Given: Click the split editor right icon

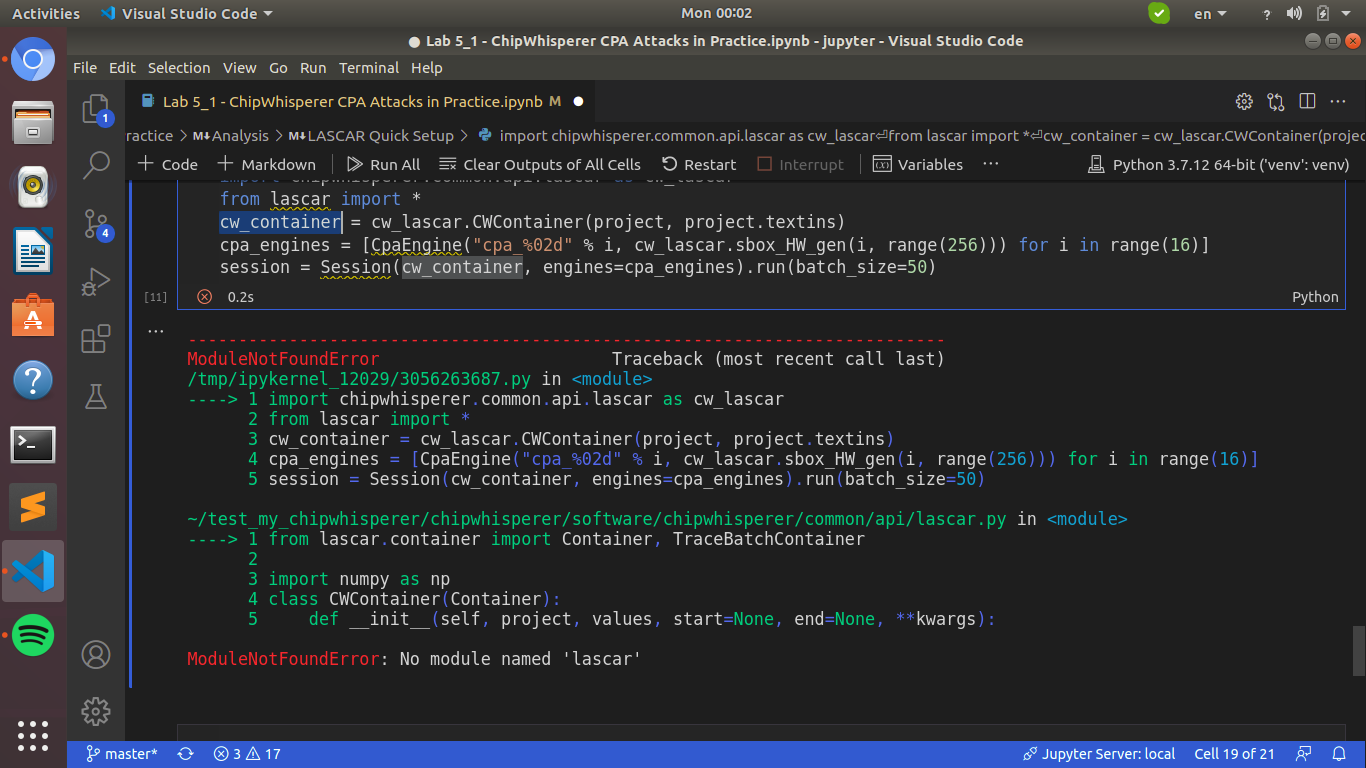Looking at the screenshot, I should (1307, 101).
